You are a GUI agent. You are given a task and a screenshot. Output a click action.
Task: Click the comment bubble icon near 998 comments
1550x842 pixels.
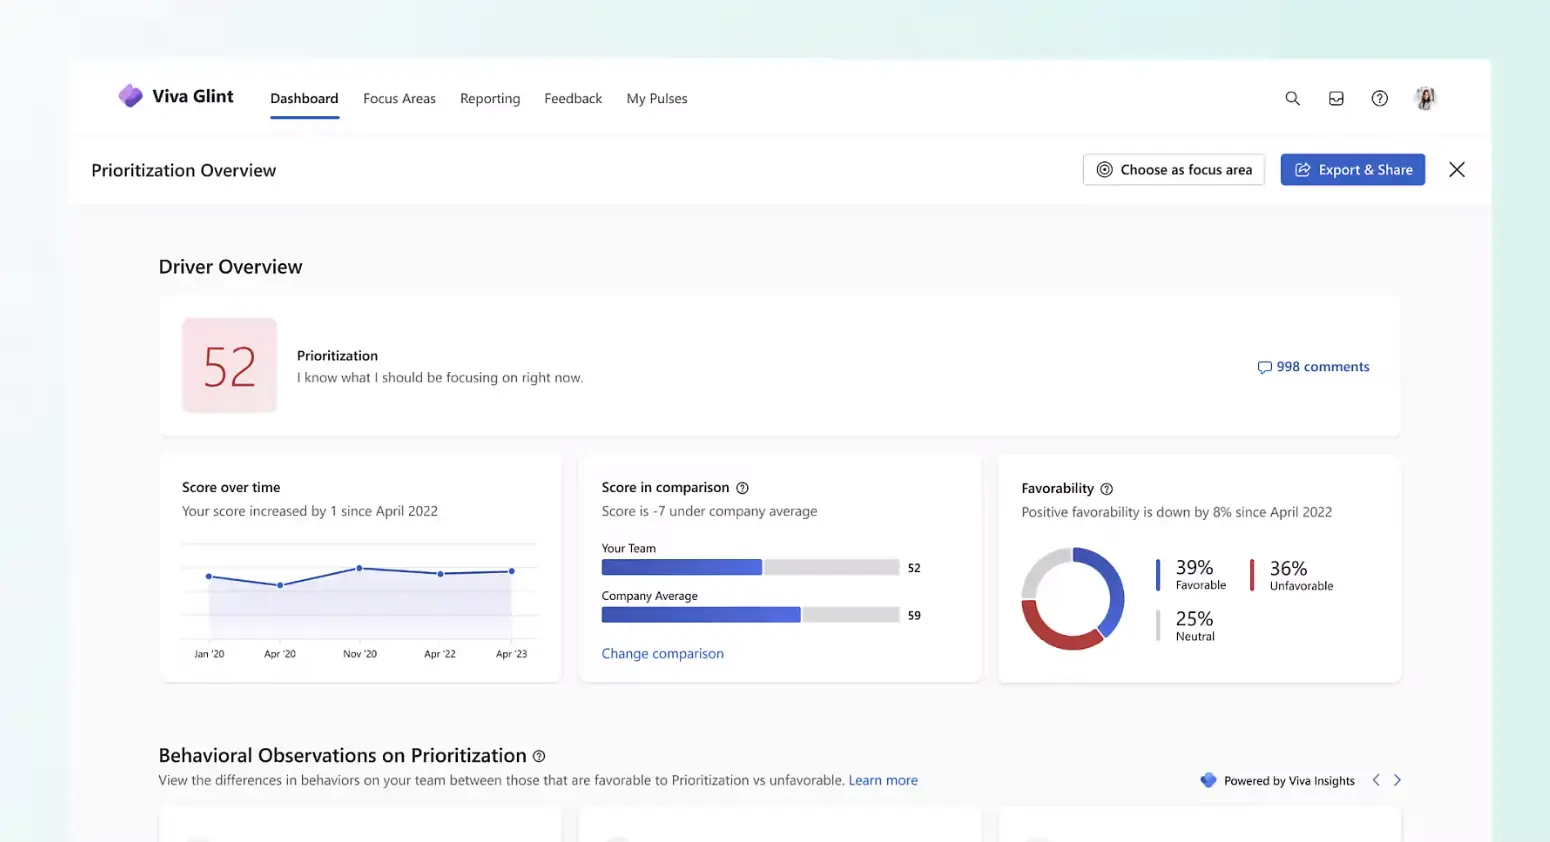[1264, 367]
